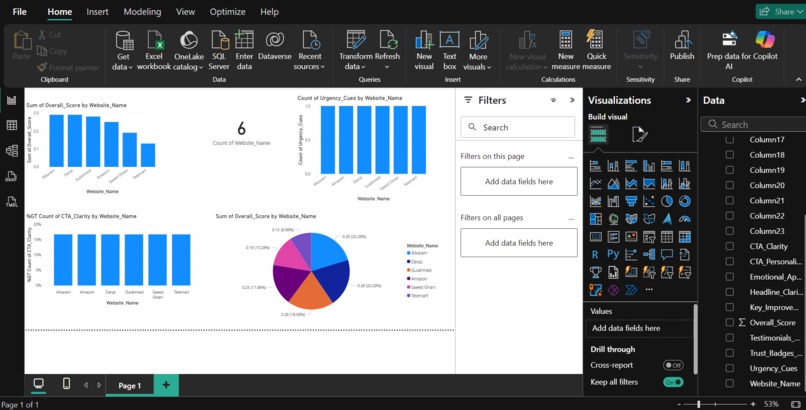The image size is (806, 410).
Task: Switch to mobile layout view
Action: point(66,383)
